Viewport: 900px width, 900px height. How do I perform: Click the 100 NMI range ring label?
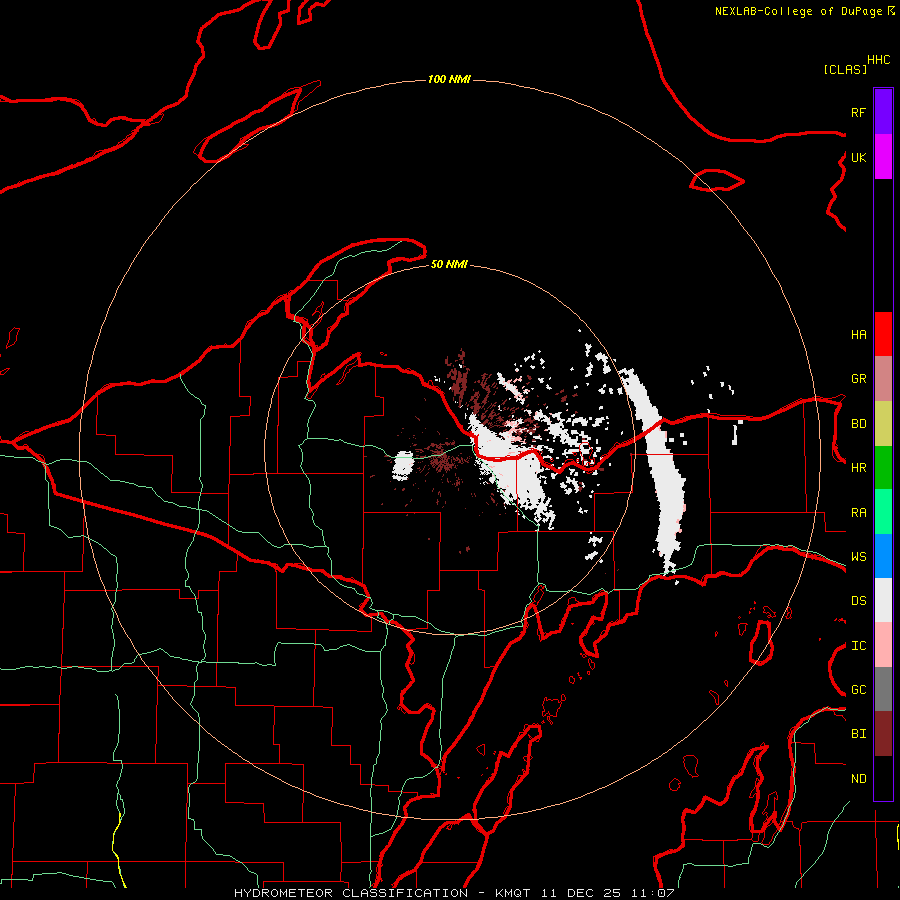449,79
